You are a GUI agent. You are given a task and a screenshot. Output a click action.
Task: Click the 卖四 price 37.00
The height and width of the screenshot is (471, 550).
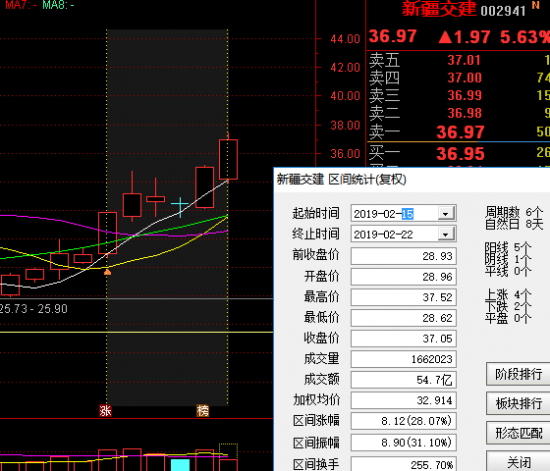(464, 78)
